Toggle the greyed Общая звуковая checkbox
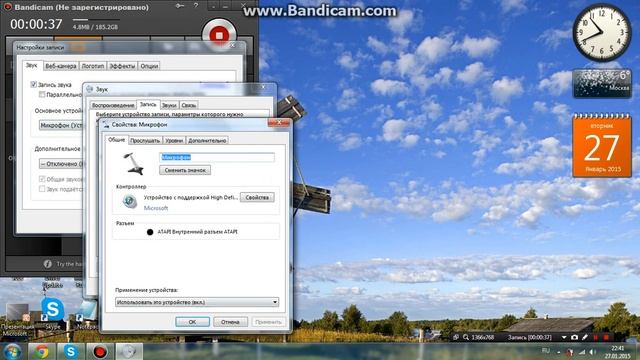Image resolution: width=640 pixels, height=360 pixels. [42, 179]
